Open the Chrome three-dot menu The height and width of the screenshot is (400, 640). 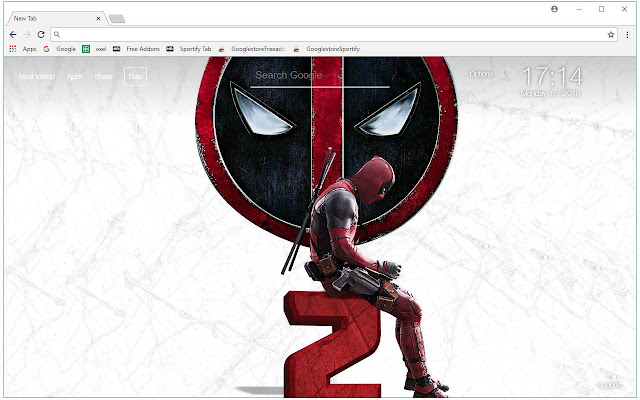point(627,35)
